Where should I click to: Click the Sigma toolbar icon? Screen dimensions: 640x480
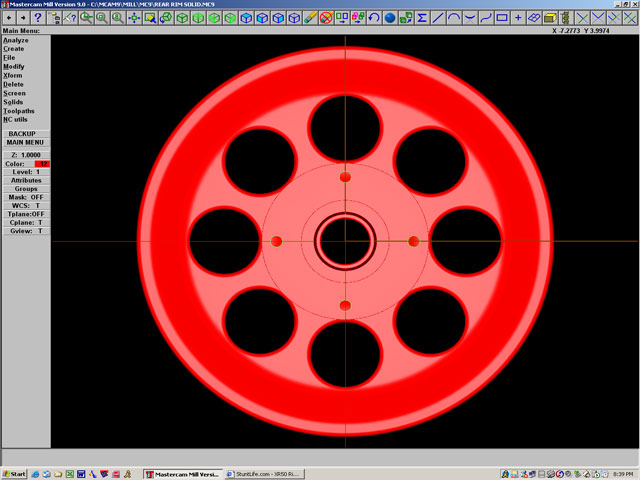point(422,18)
